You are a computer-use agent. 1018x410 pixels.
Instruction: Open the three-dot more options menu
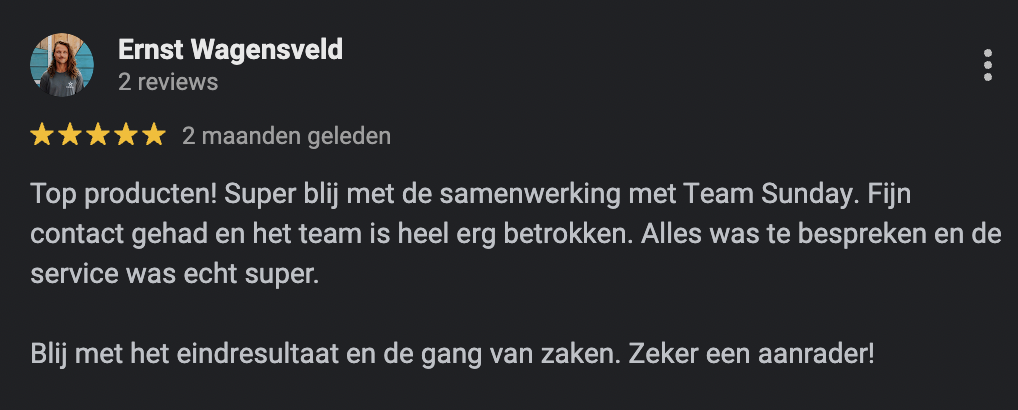(988, 65)
